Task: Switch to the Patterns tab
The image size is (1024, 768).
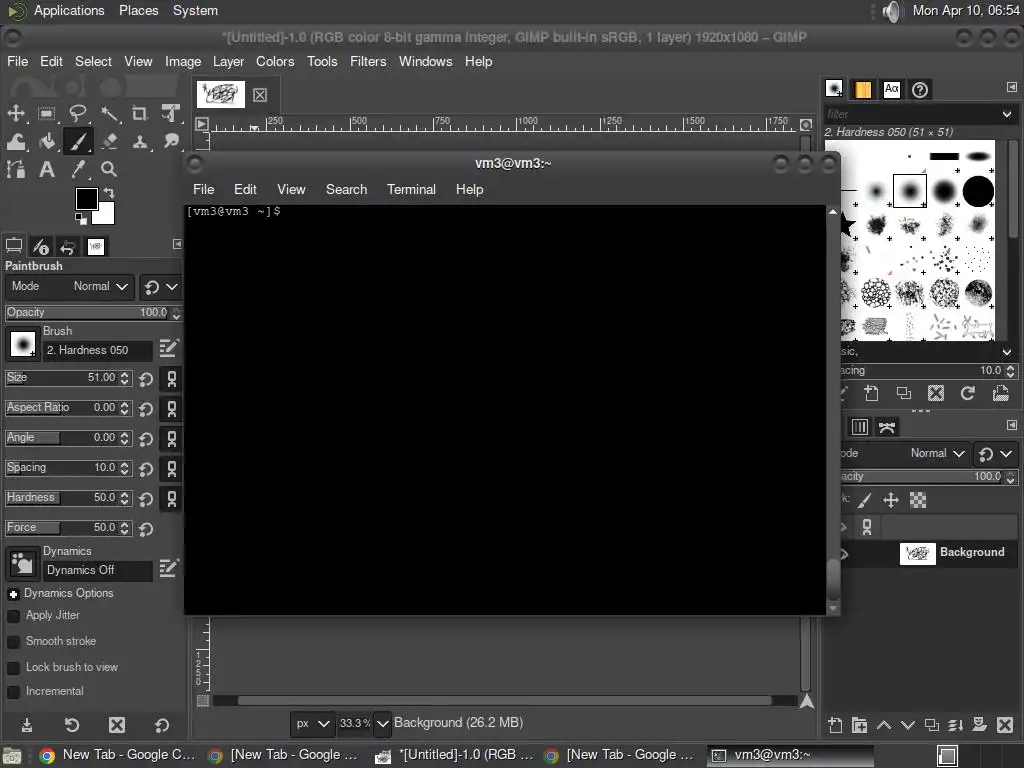Action: pos(863,89)
